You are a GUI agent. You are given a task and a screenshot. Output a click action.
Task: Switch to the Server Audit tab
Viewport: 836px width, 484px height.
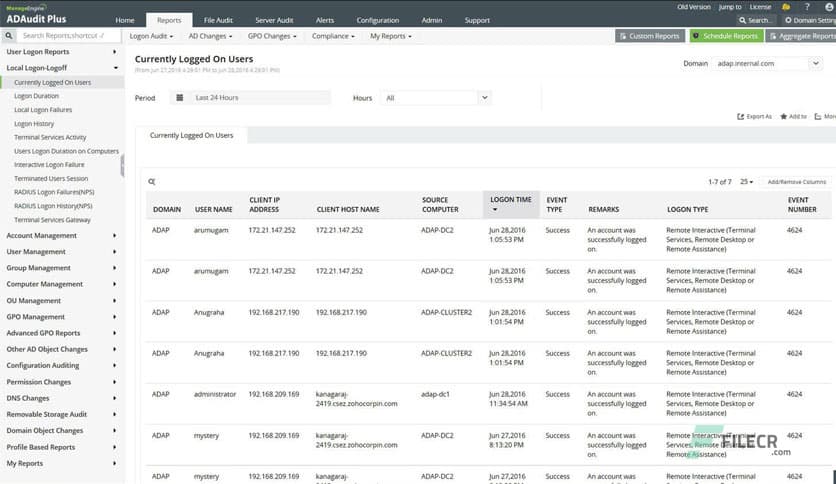(274, 20)
